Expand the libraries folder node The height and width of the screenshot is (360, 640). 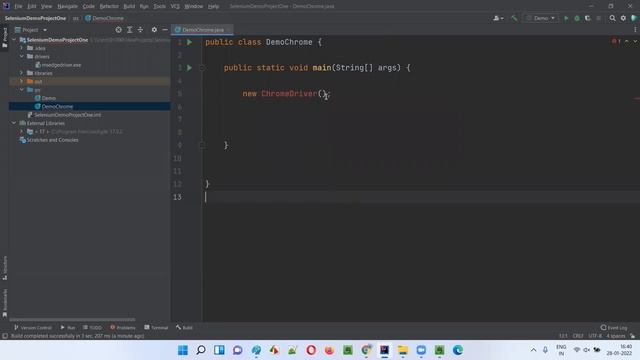22,73
